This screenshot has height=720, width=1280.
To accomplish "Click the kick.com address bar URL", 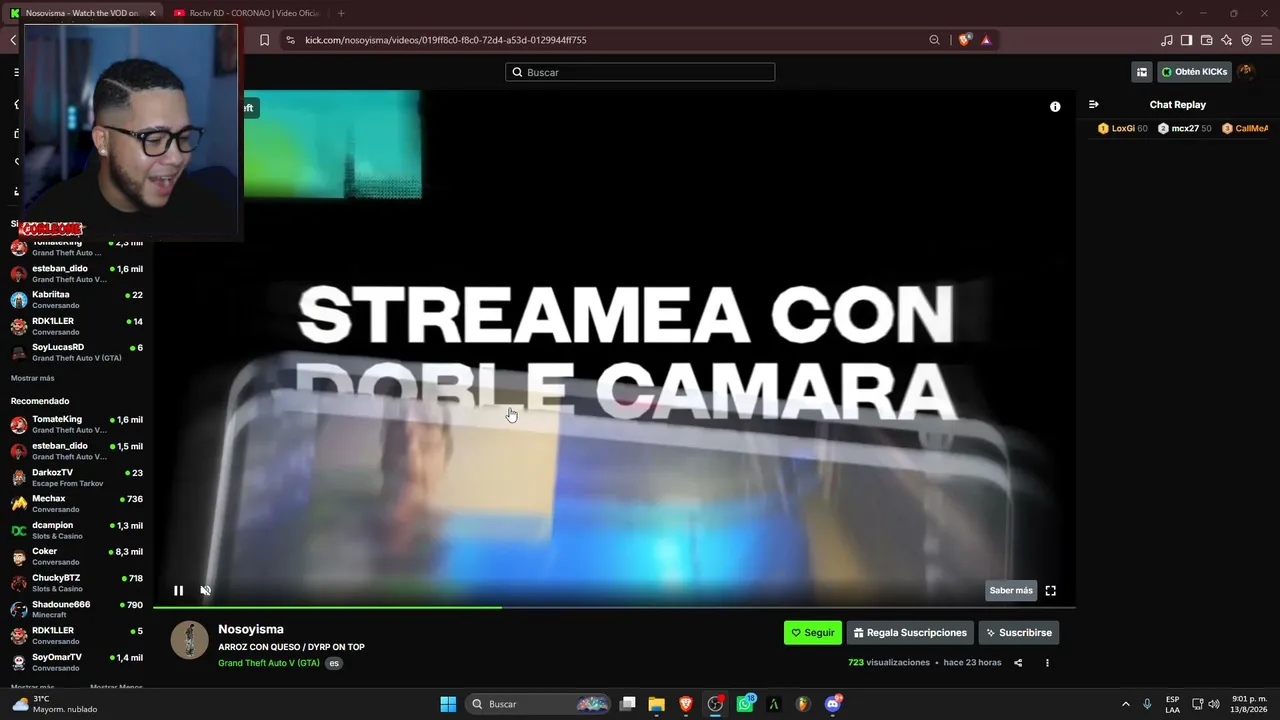I will (x=446, y=40).
